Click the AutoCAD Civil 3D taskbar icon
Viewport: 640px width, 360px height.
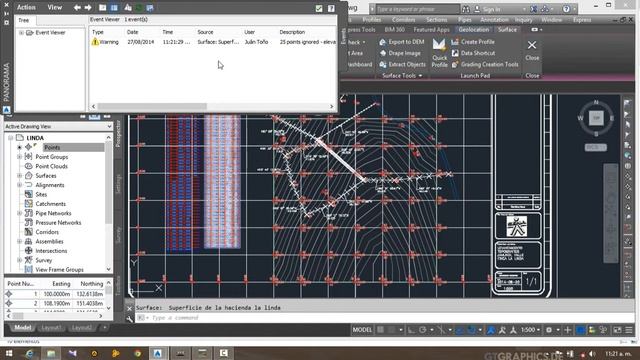pos(158,353)
